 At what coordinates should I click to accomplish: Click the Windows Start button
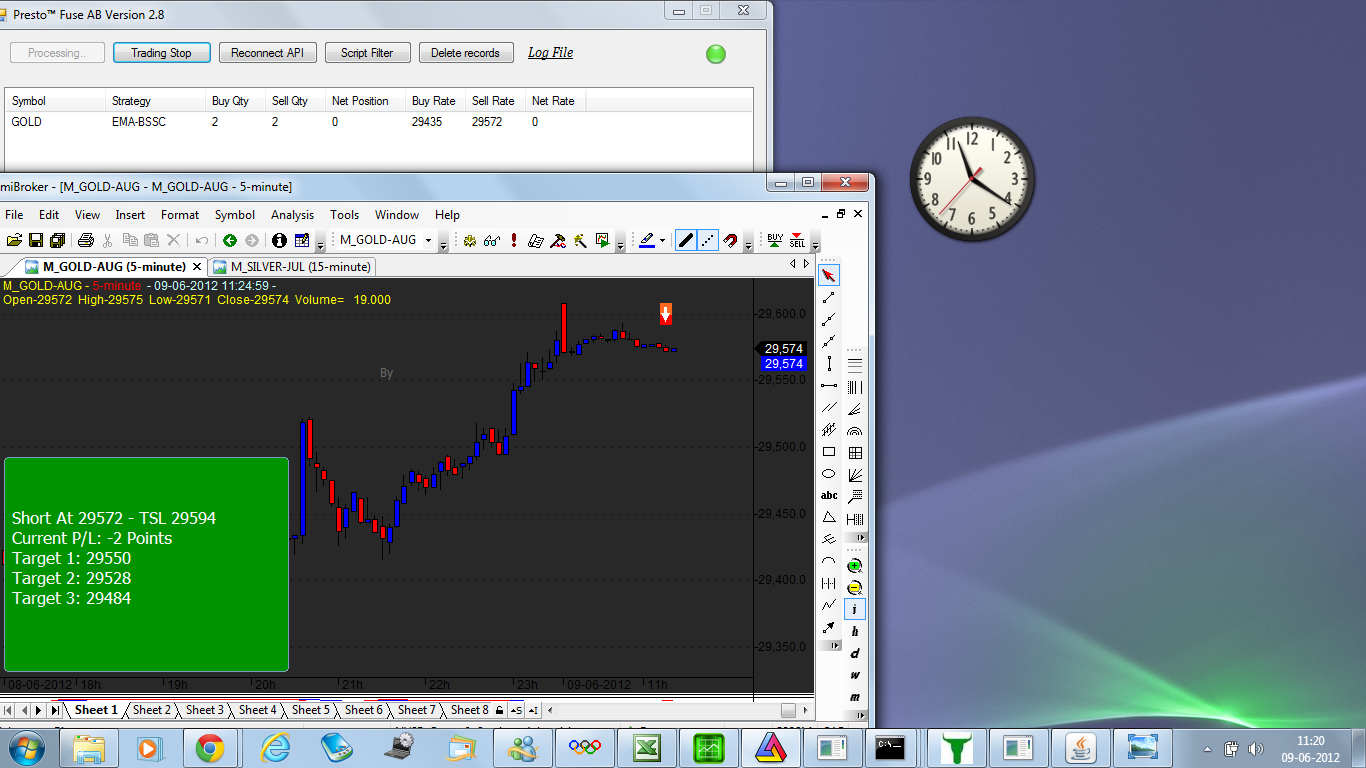(x=26, y=748)
